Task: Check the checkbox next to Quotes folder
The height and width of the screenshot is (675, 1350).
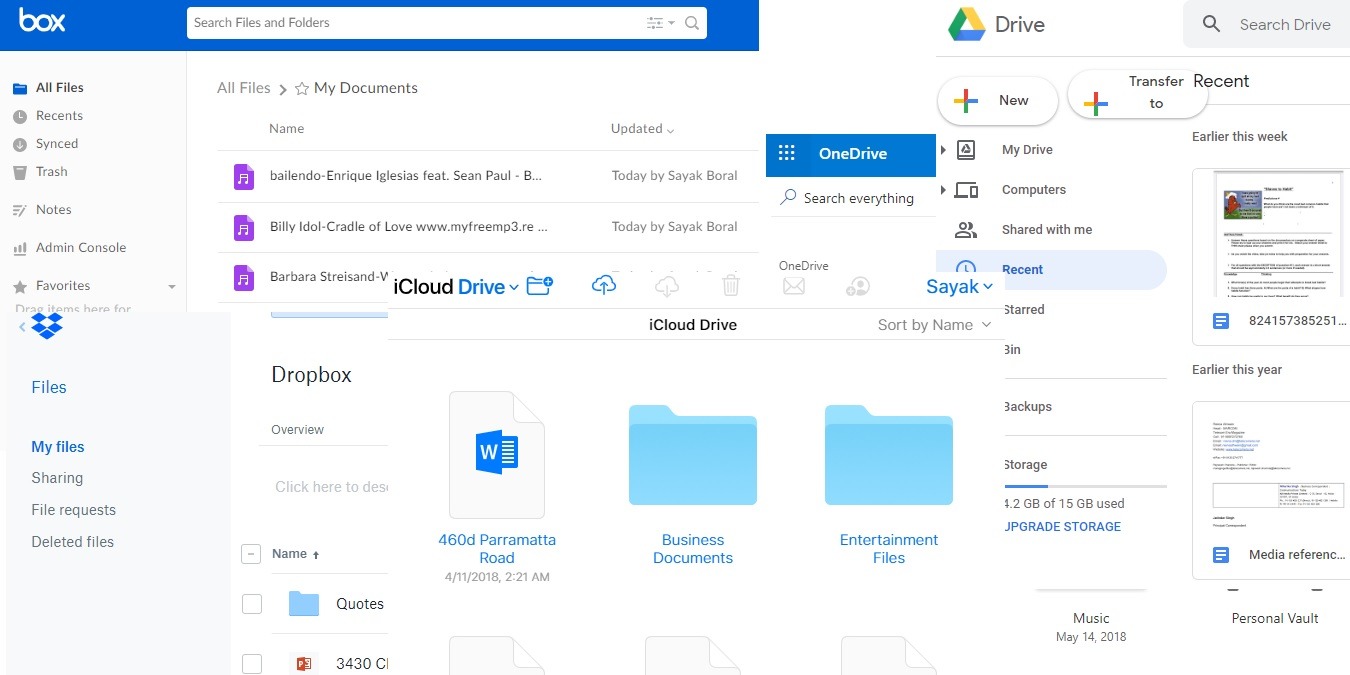Action: point(251,603)
